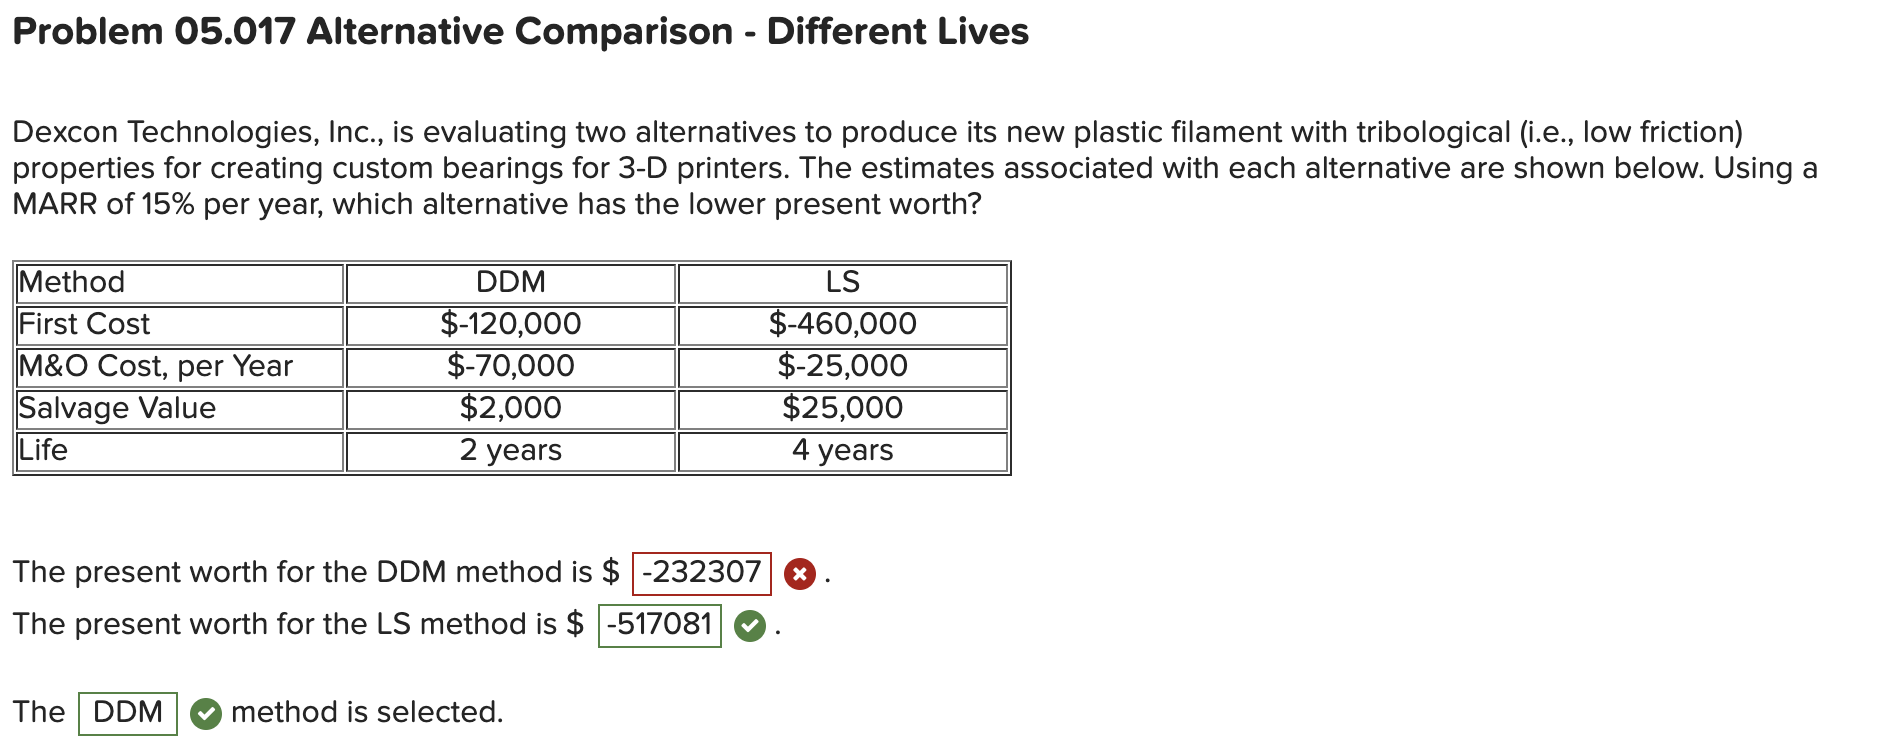Select the $25,000 salvage value cell
Image resolution: width=1888 pixels, height=750 pixels.
[x=842, y=408]
